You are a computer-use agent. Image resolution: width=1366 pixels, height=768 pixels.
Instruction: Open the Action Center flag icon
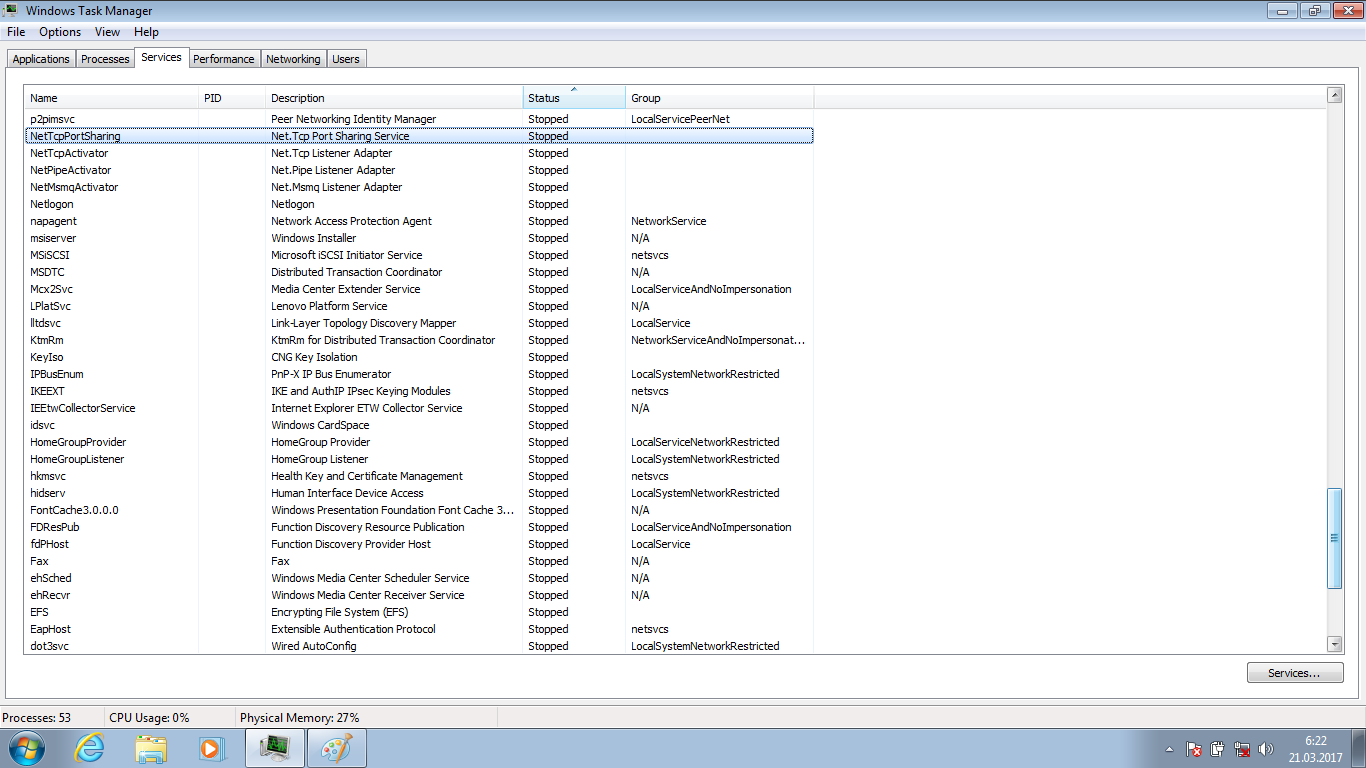click(1193, 749)
